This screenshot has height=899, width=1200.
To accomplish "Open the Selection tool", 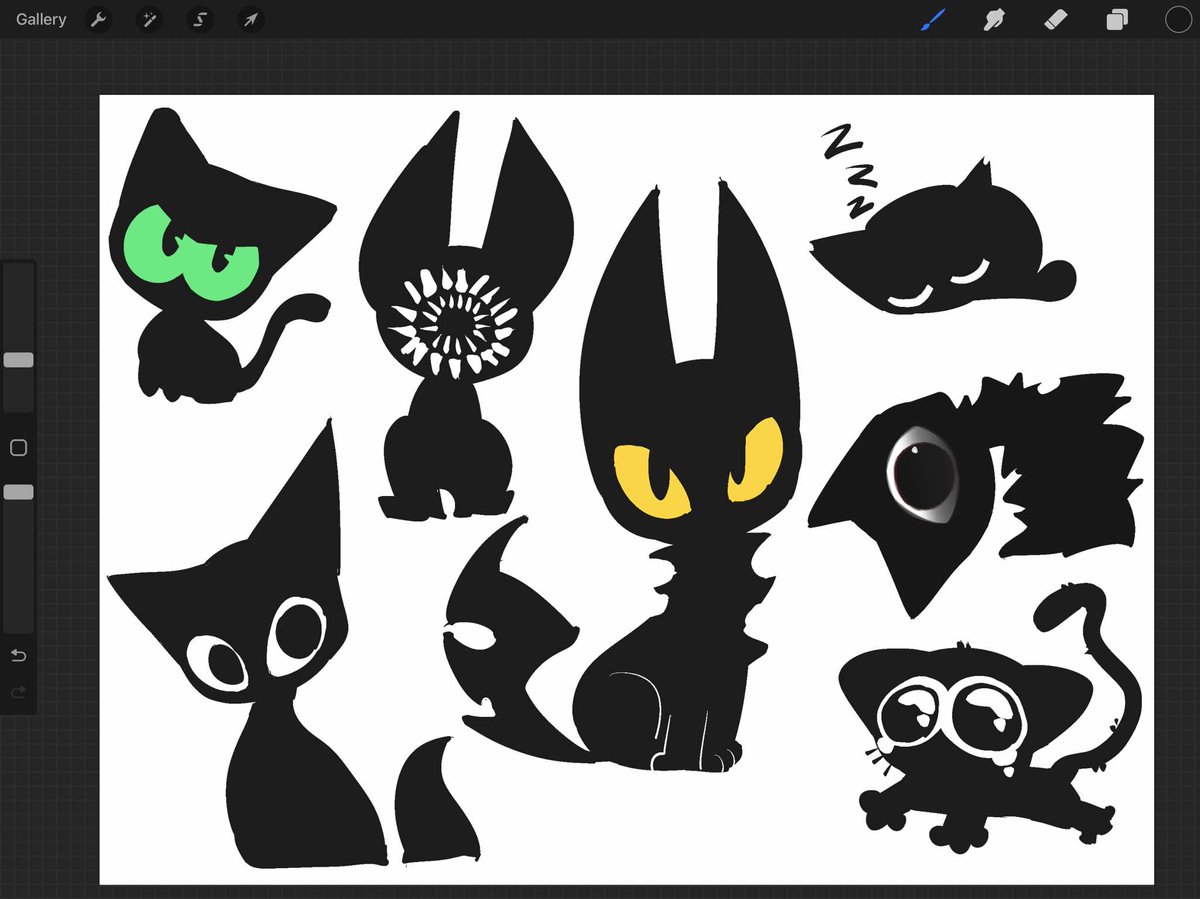I will click(200, 19).
